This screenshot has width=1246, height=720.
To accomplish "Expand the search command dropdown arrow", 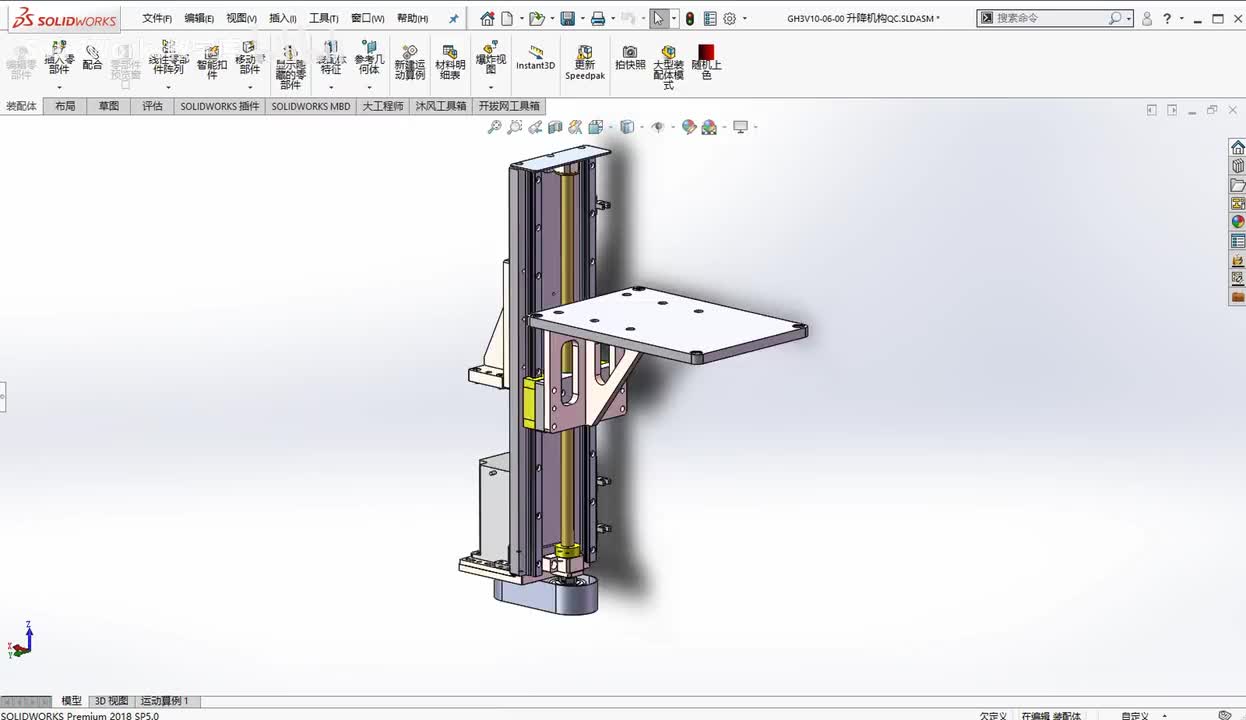I will [x=1129, y=19].
